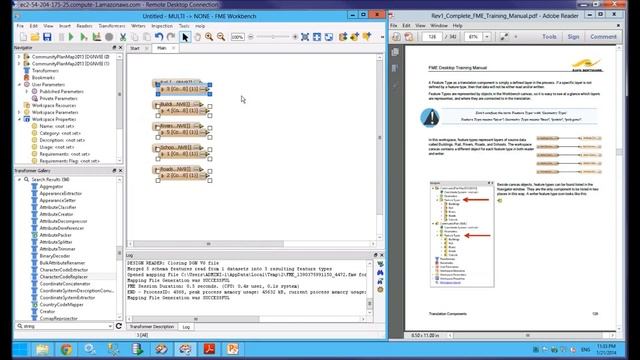The height and width of the screenshot is (360, 640).
Task: Open a workspace via the folder icon
Action: pos(35,37)
